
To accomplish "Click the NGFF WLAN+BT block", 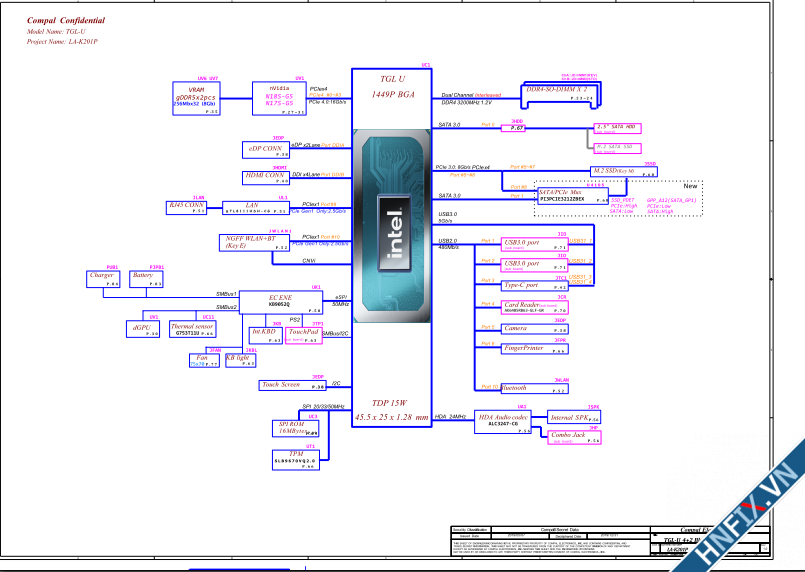I will (254, 242).
